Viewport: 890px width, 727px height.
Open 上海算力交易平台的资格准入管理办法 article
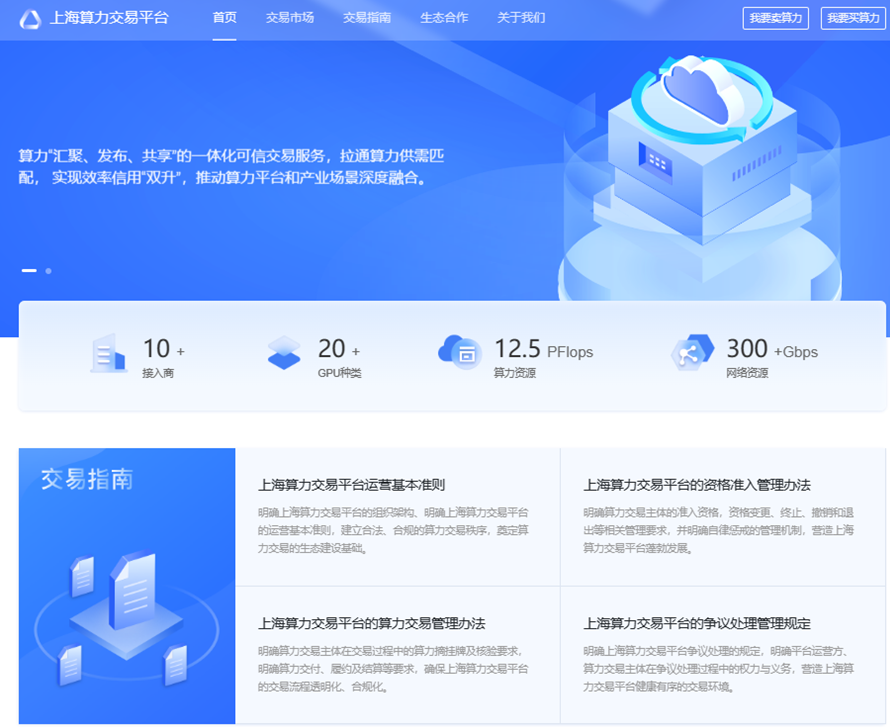pyautogui.click(x=697, y=485)
